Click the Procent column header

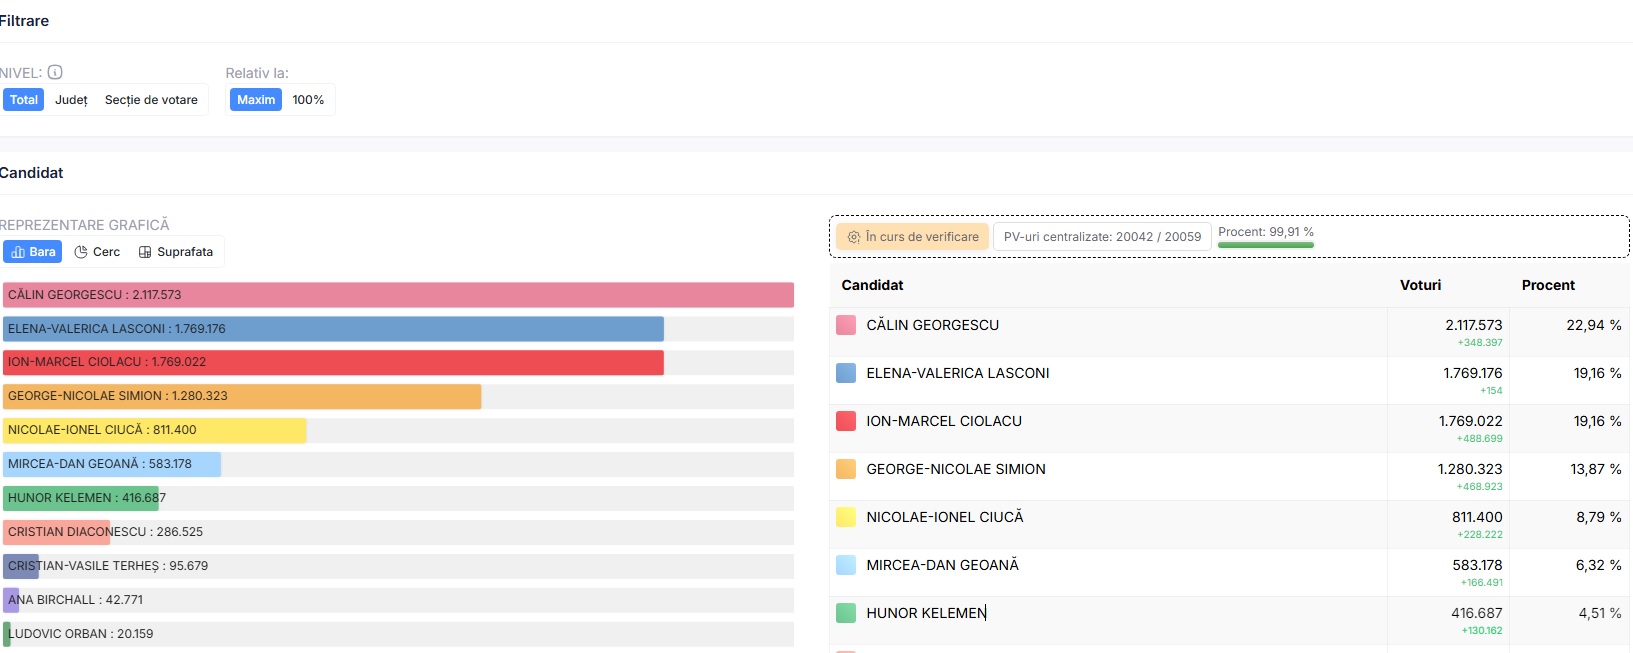click(1548, 285)
